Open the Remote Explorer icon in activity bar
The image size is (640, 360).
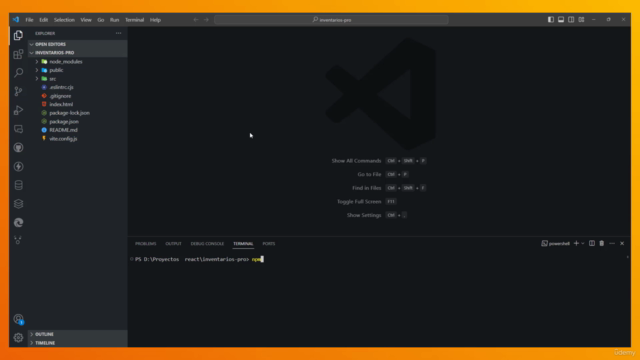[x=18, y=129]
